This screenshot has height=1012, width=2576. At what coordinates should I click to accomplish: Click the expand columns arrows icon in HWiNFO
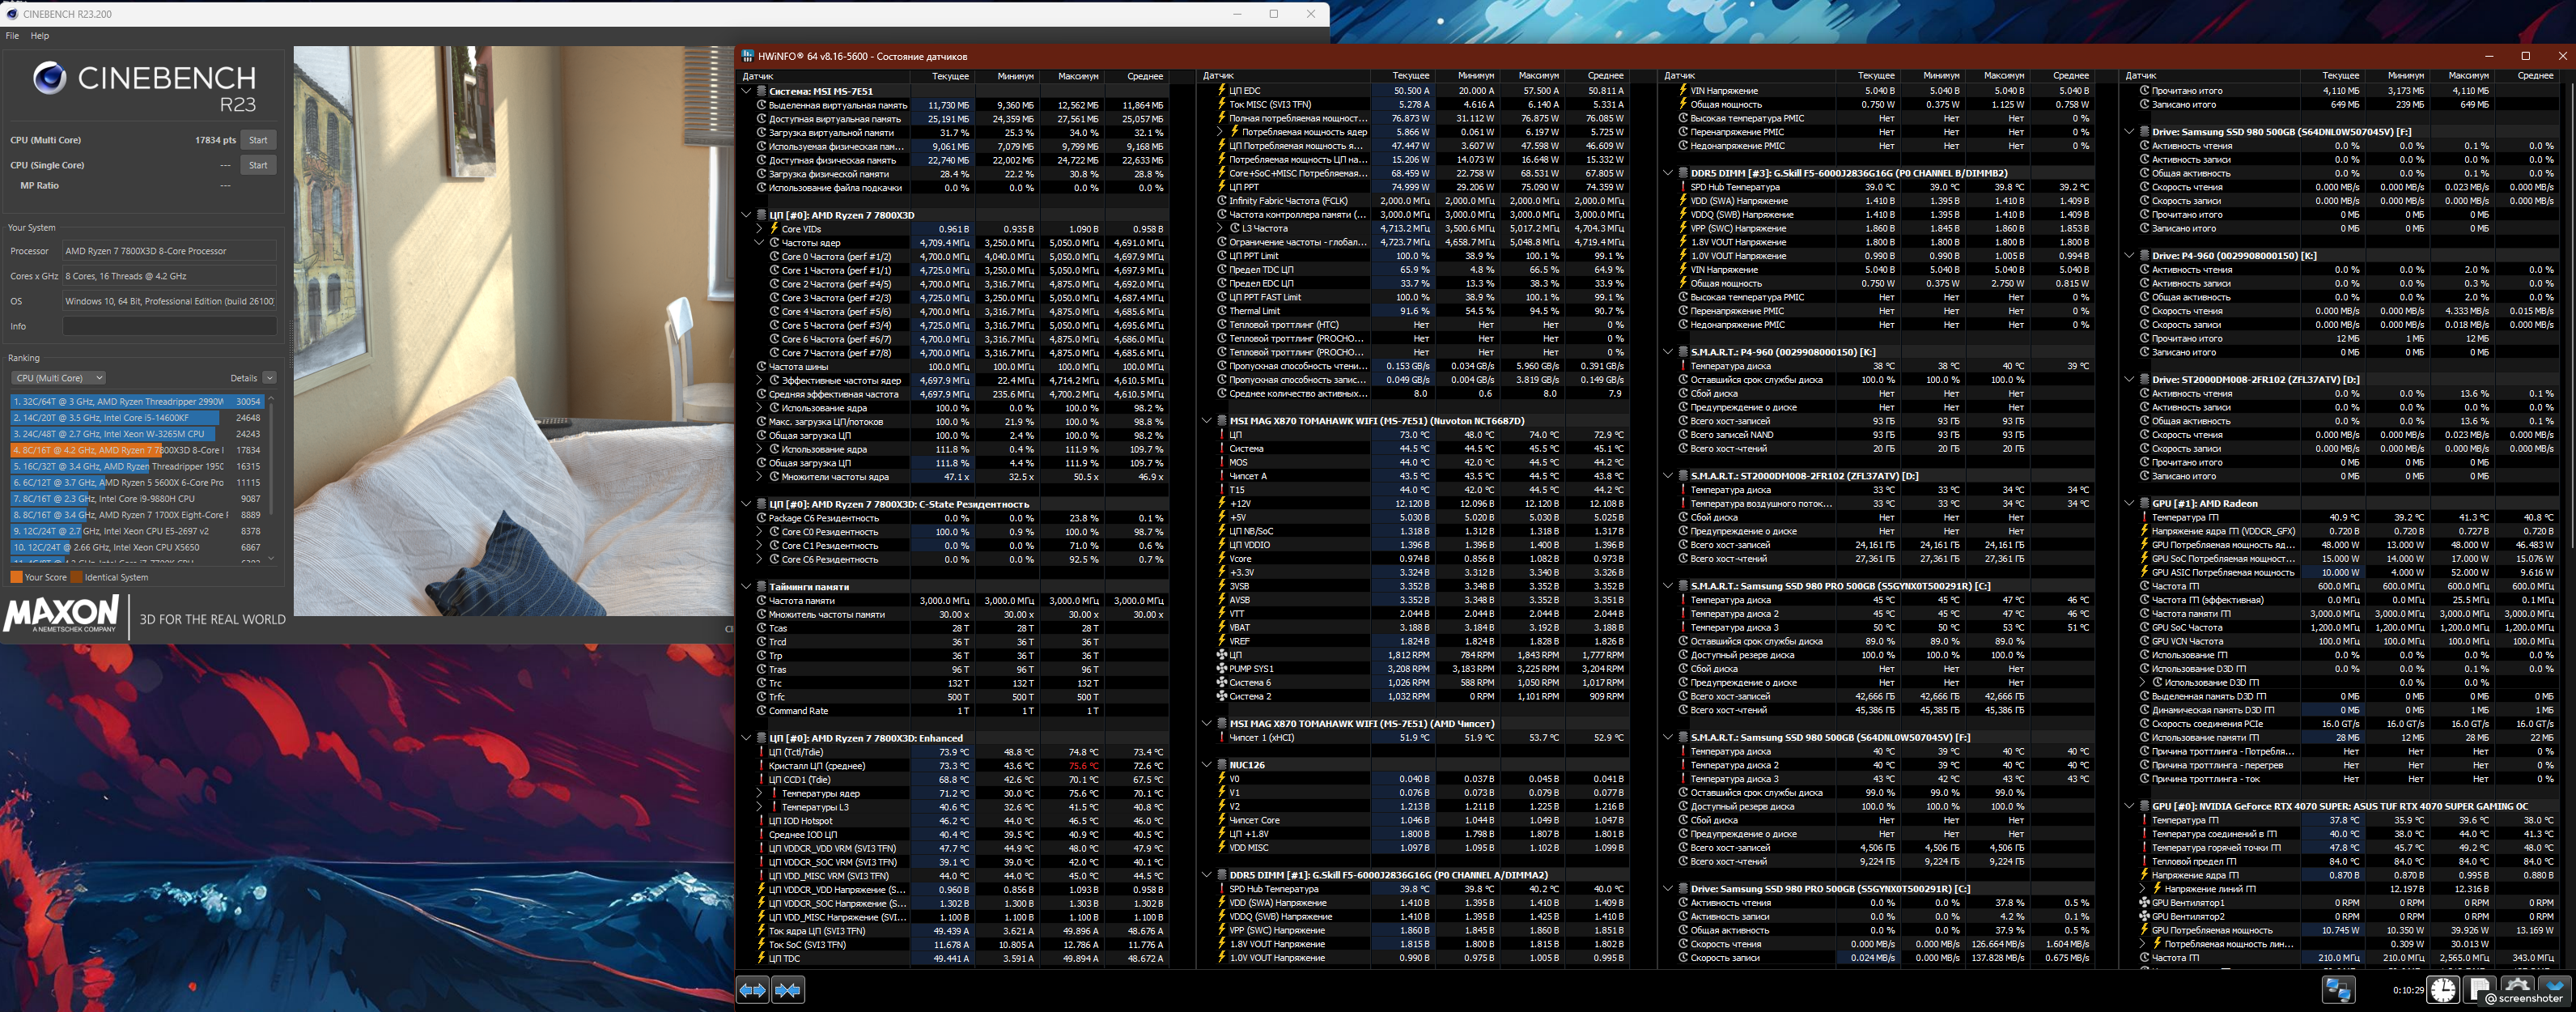click(752, 990)
